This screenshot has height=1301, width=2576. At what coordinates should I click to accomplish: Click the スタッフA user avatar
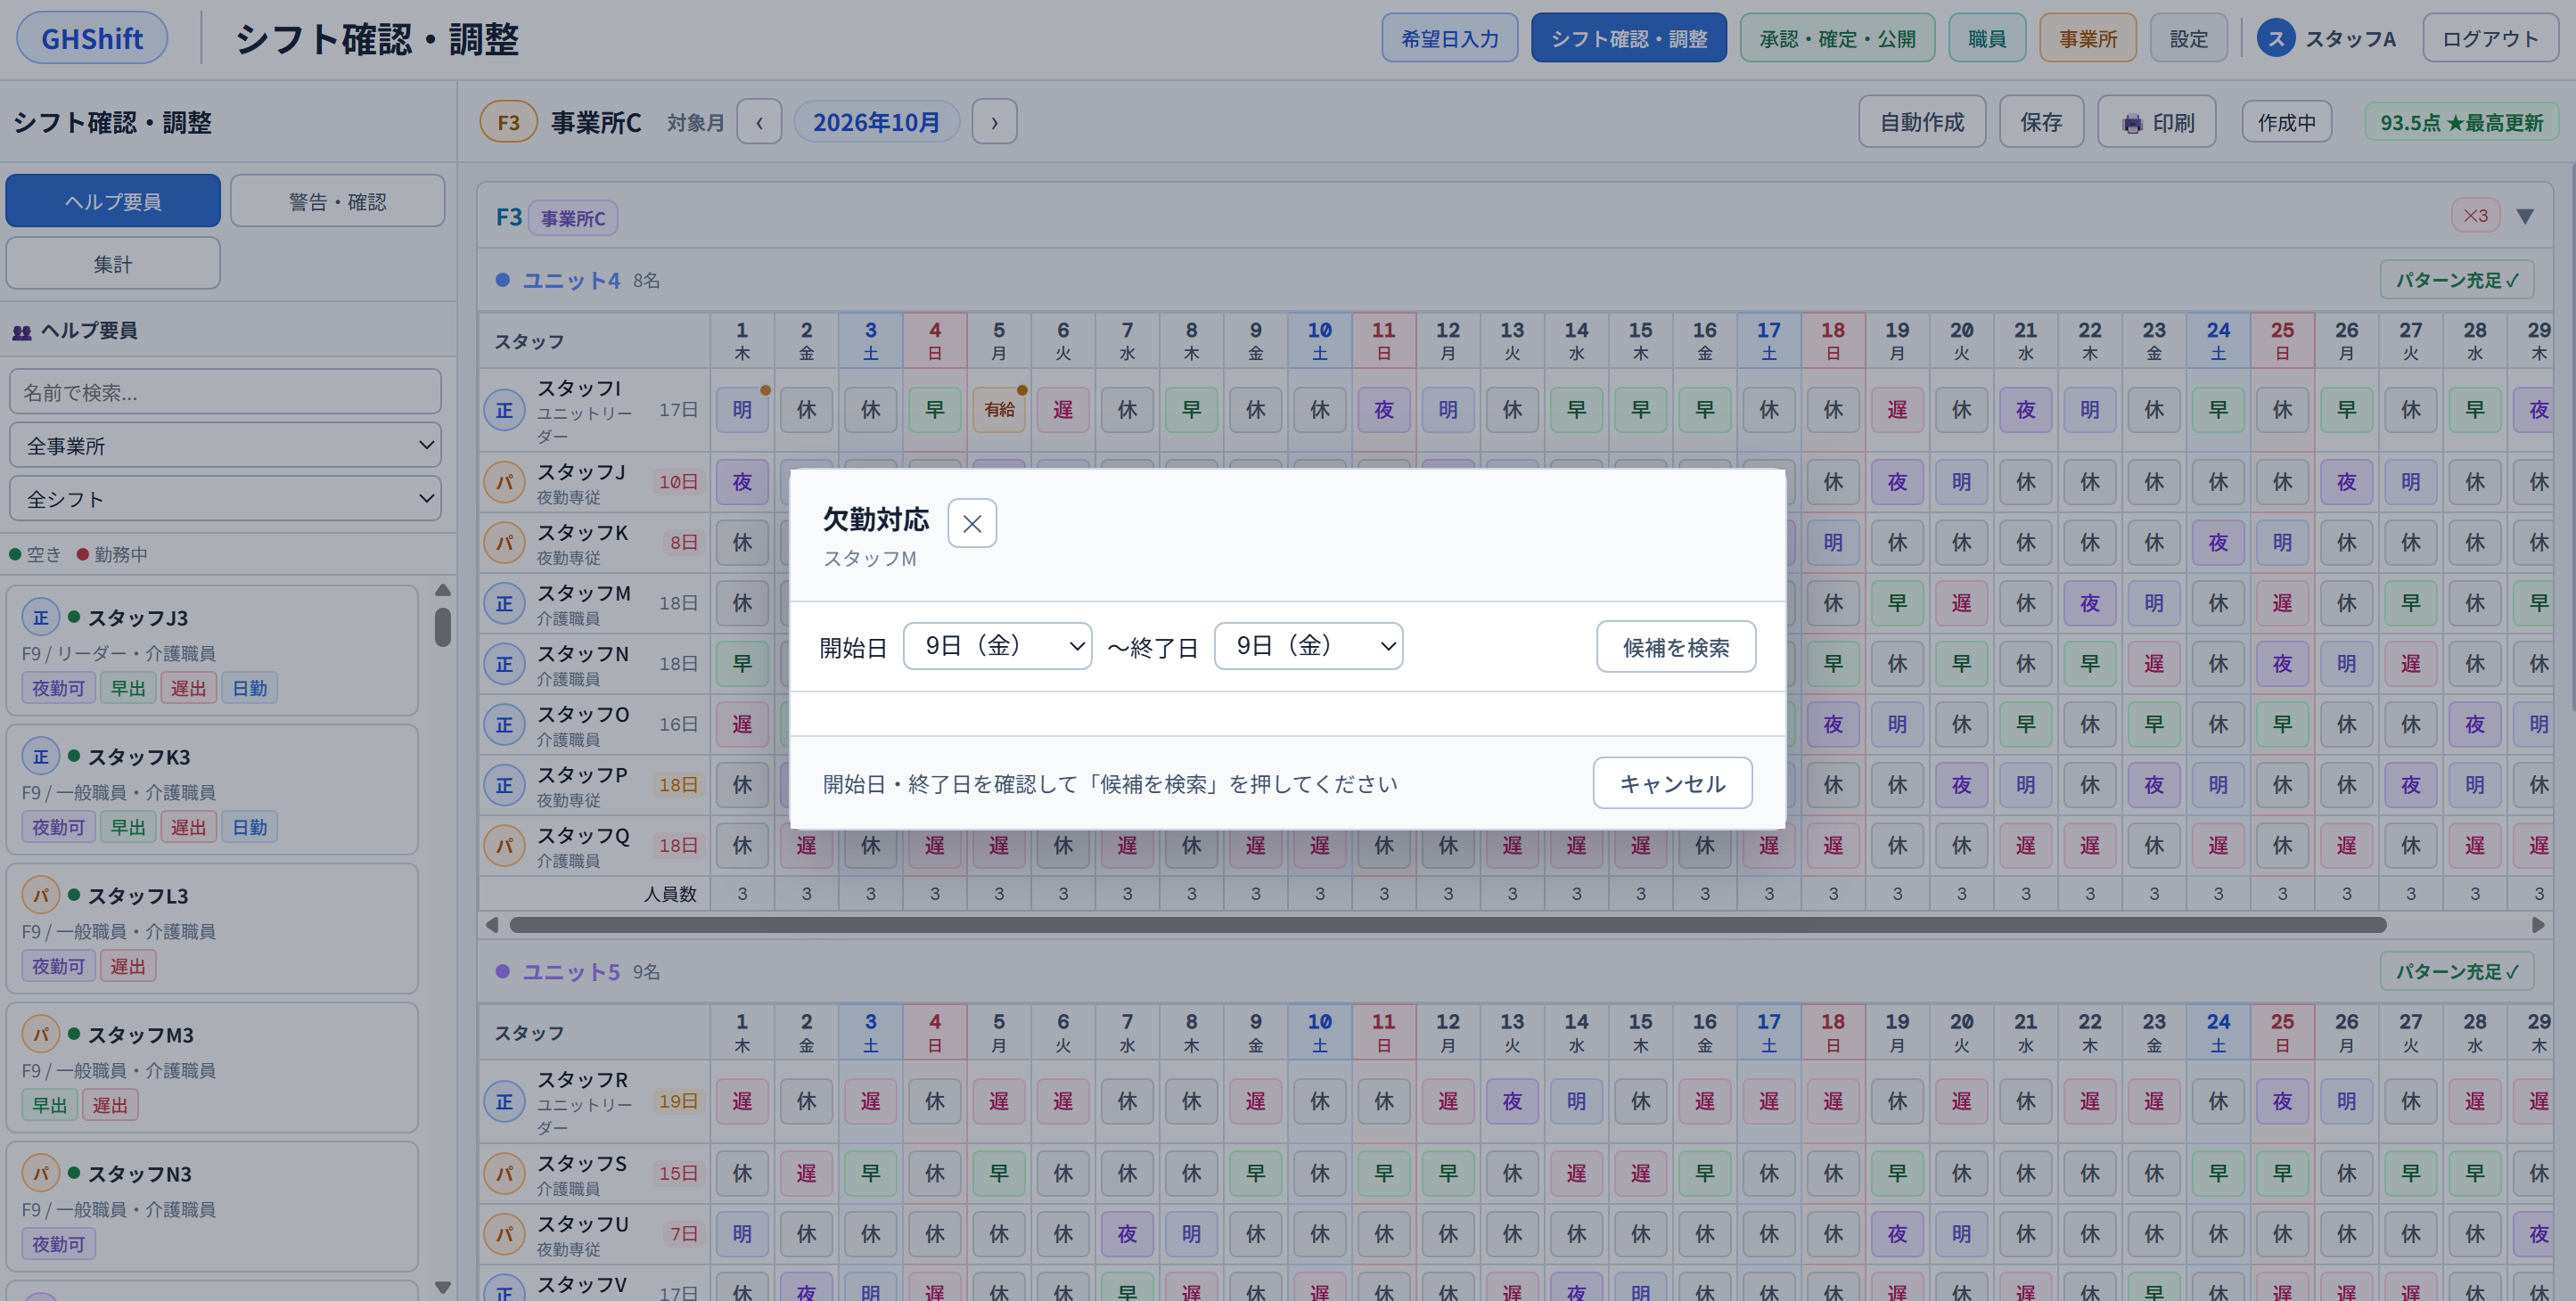tap(2275, 38)
